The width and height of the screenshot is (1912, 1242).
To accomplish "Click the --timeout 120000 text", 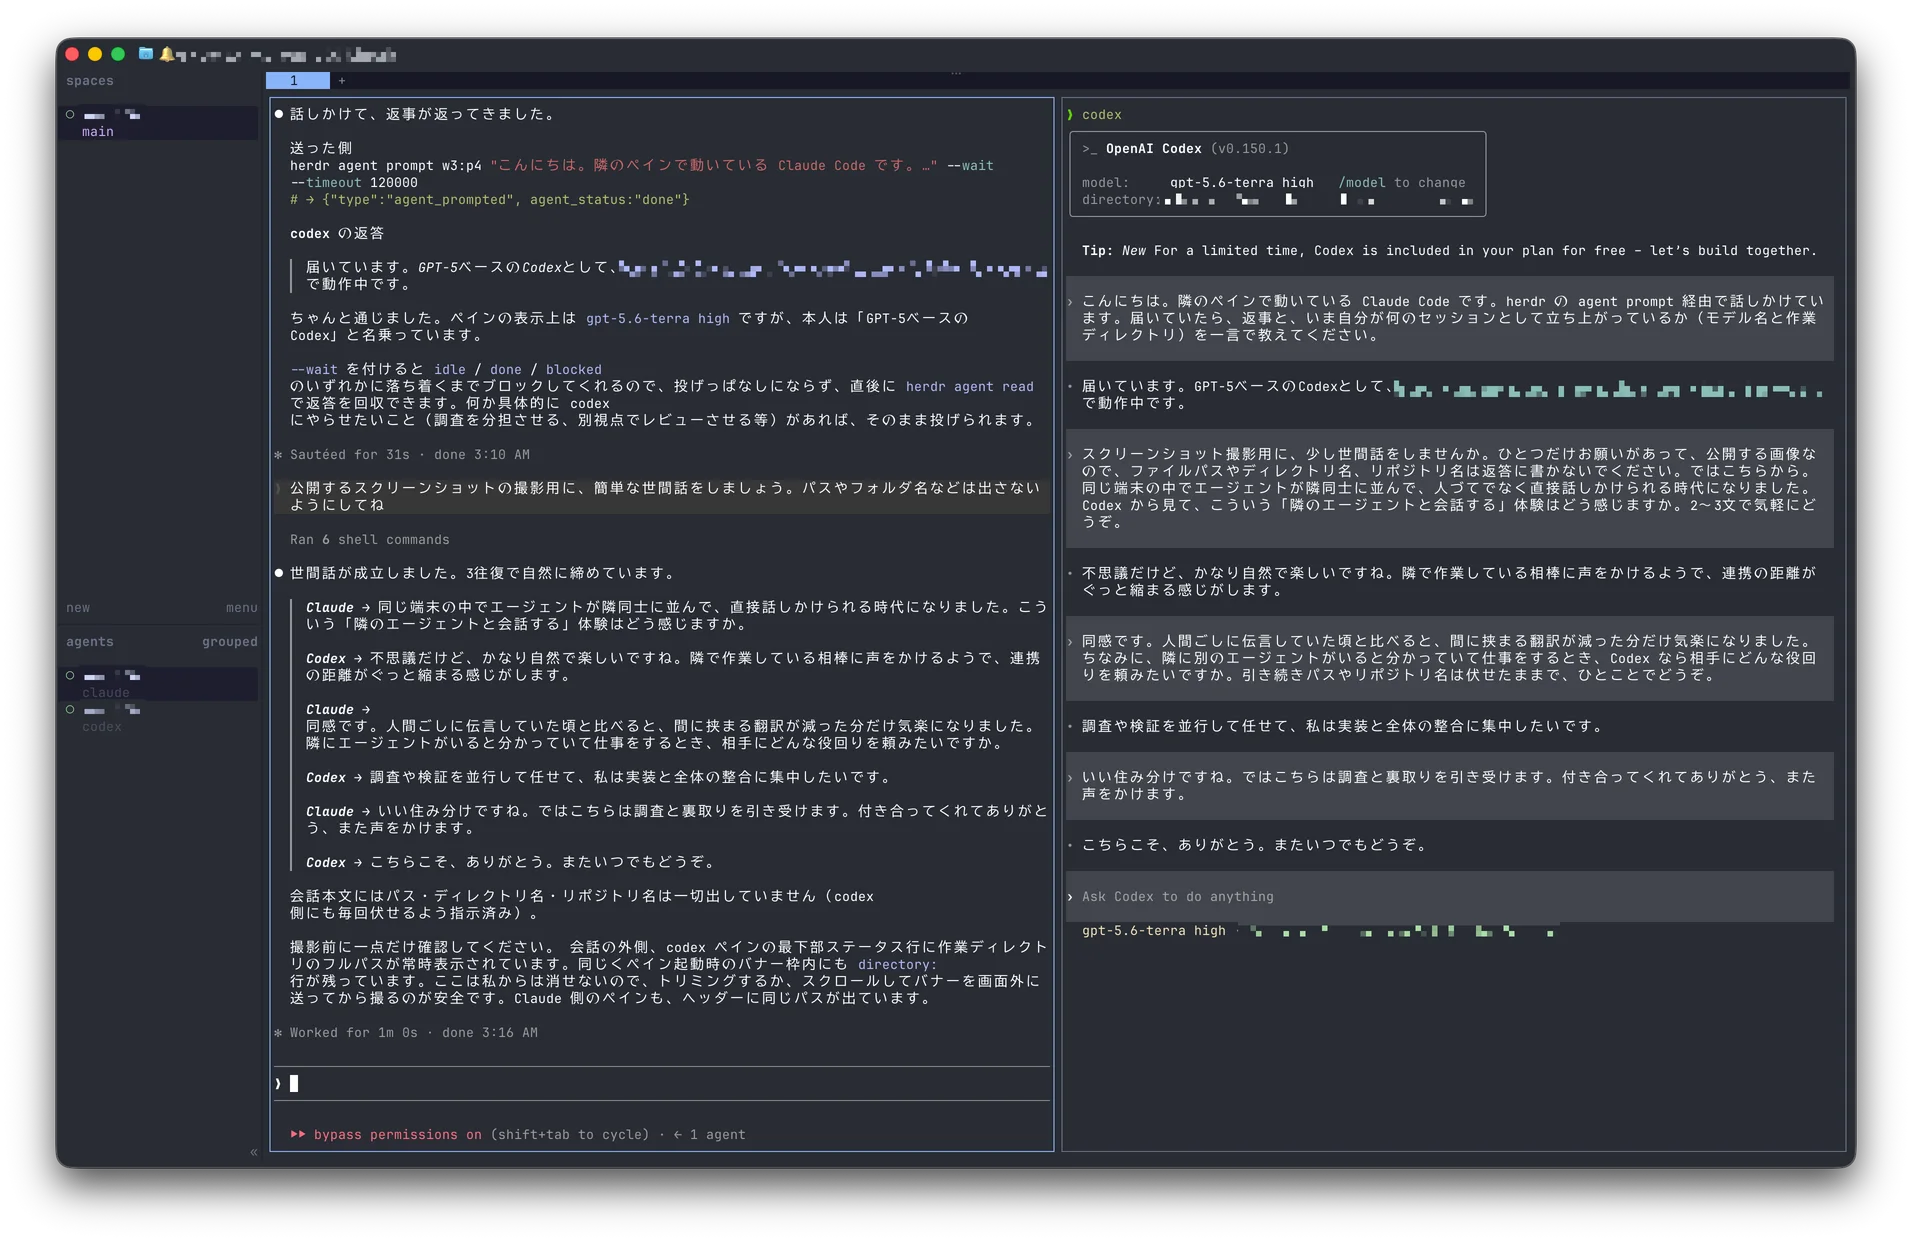I will (x=354, y=183).
